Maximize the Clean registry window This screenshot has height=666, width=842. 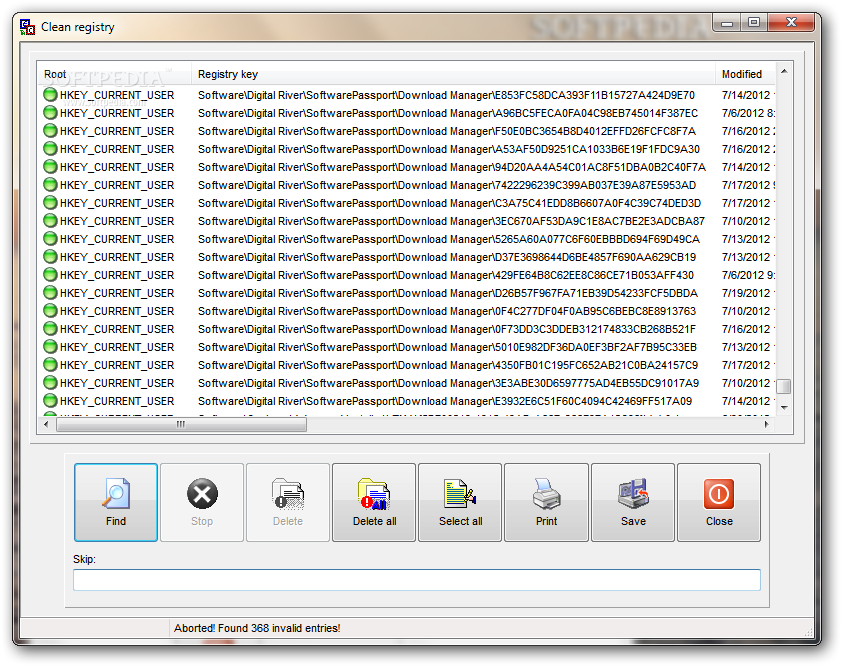pyautogui.click(x=754, y=23)
